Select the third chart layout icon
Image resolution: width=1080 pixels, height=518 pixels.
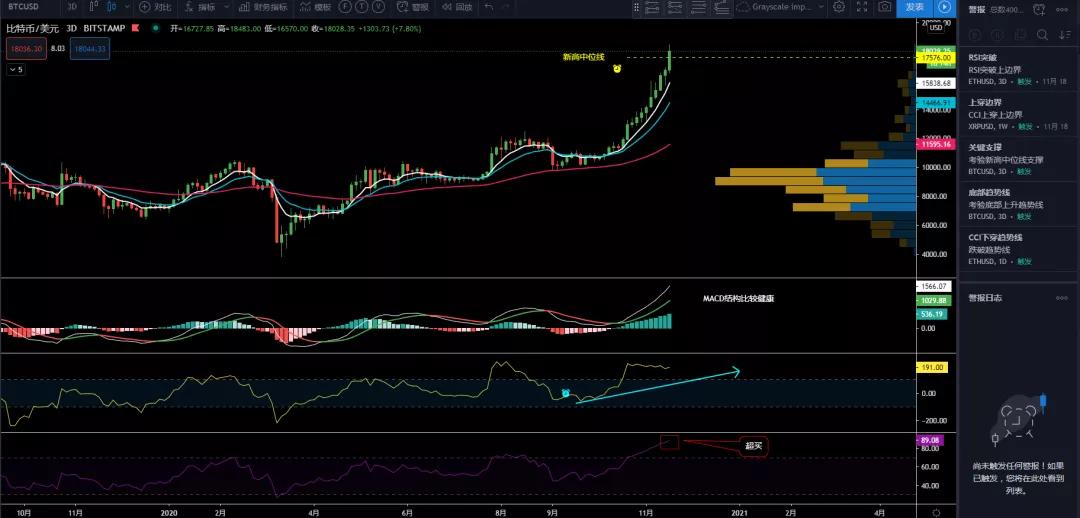pyautogui.click(x=698, y=7)
